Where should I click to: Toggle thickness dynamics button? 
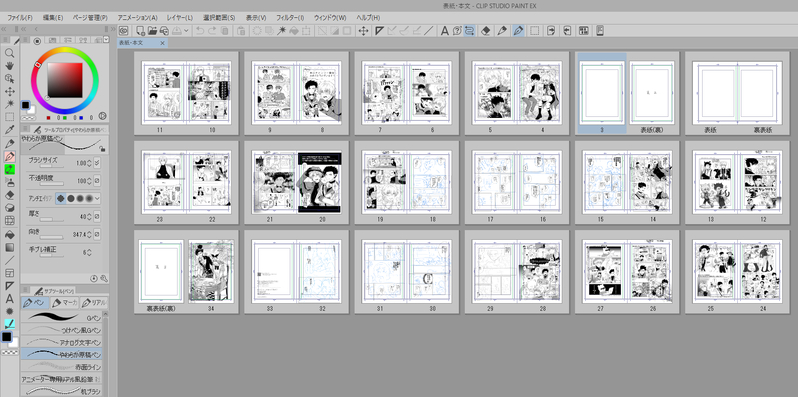tap(97, 217)
